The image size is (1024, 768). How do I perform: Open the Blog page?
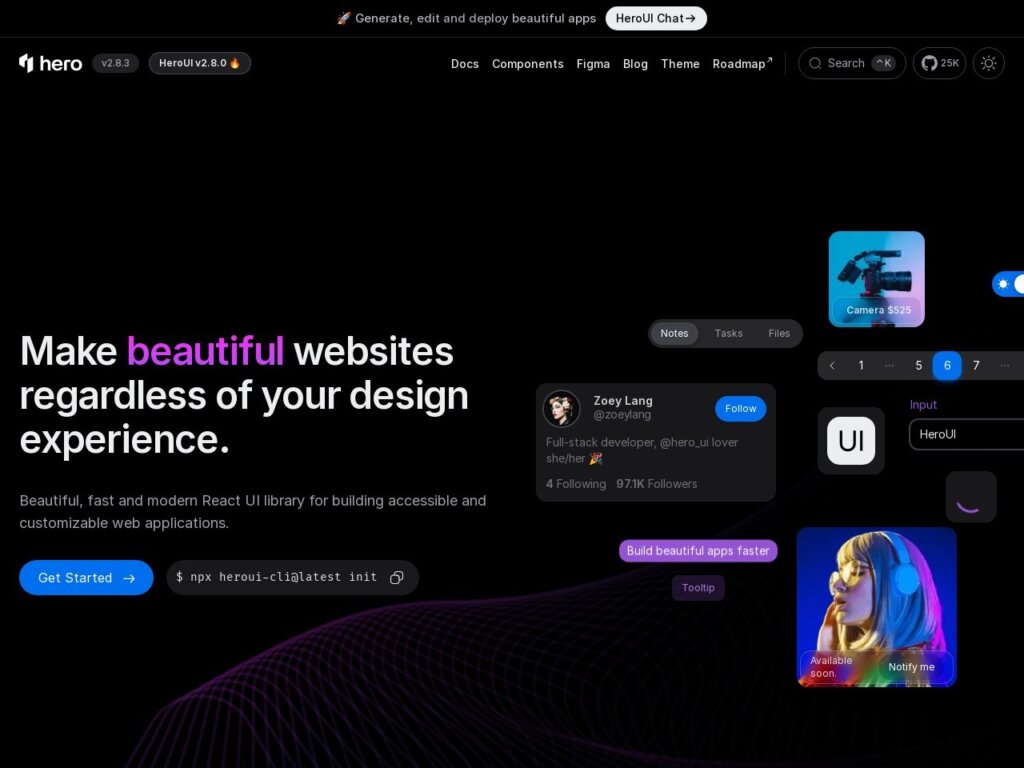point(635,64)
